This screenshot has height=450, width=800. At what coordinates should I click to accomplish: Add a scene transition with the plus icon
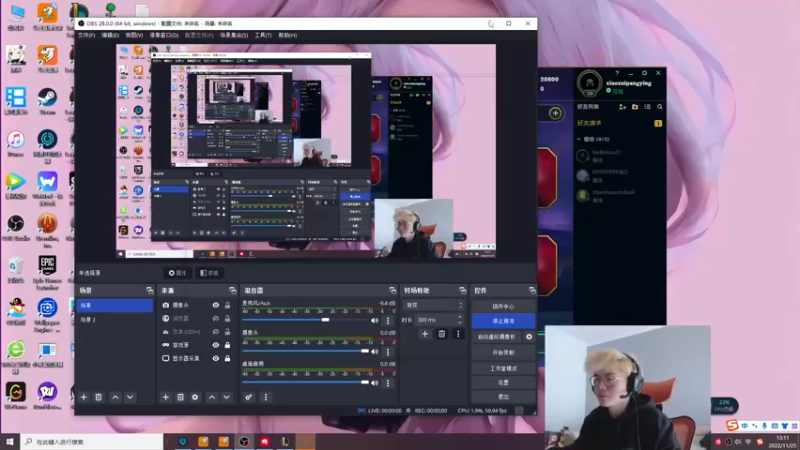424,334
